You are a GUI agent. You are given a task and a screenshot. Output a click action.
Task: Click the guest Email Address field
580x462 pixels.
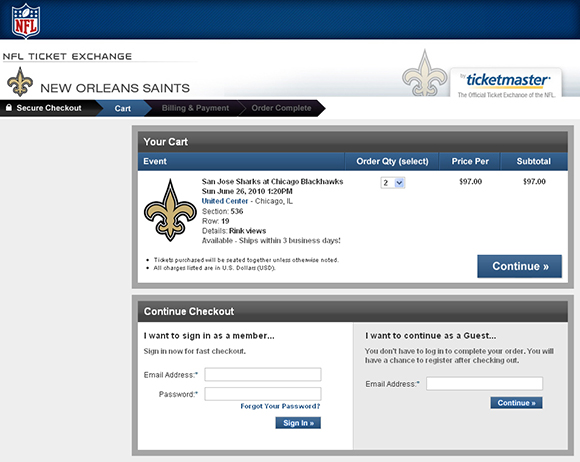tap(485, 384)
